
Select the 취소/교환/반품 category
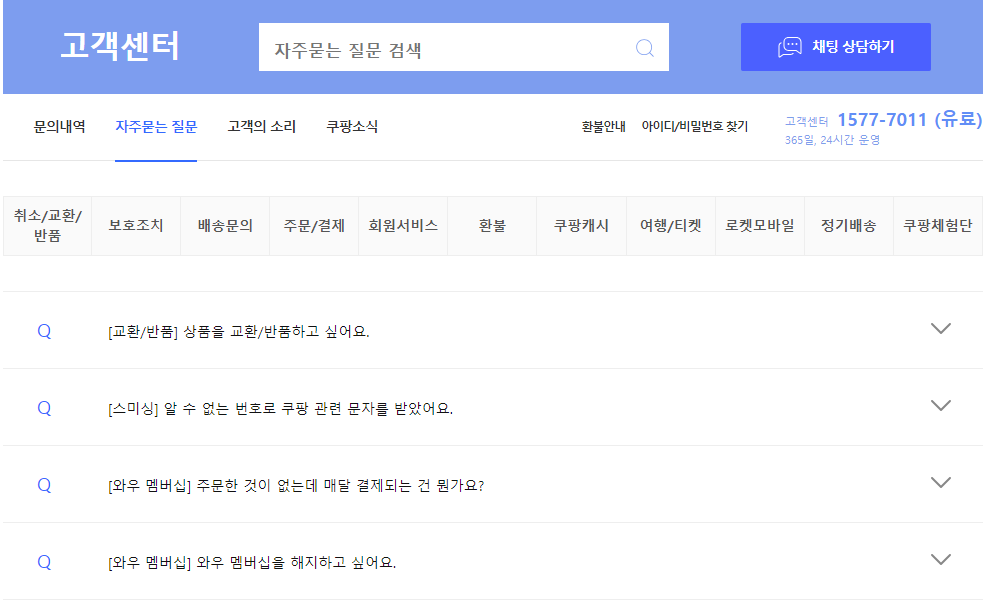[x=48, y=226]
